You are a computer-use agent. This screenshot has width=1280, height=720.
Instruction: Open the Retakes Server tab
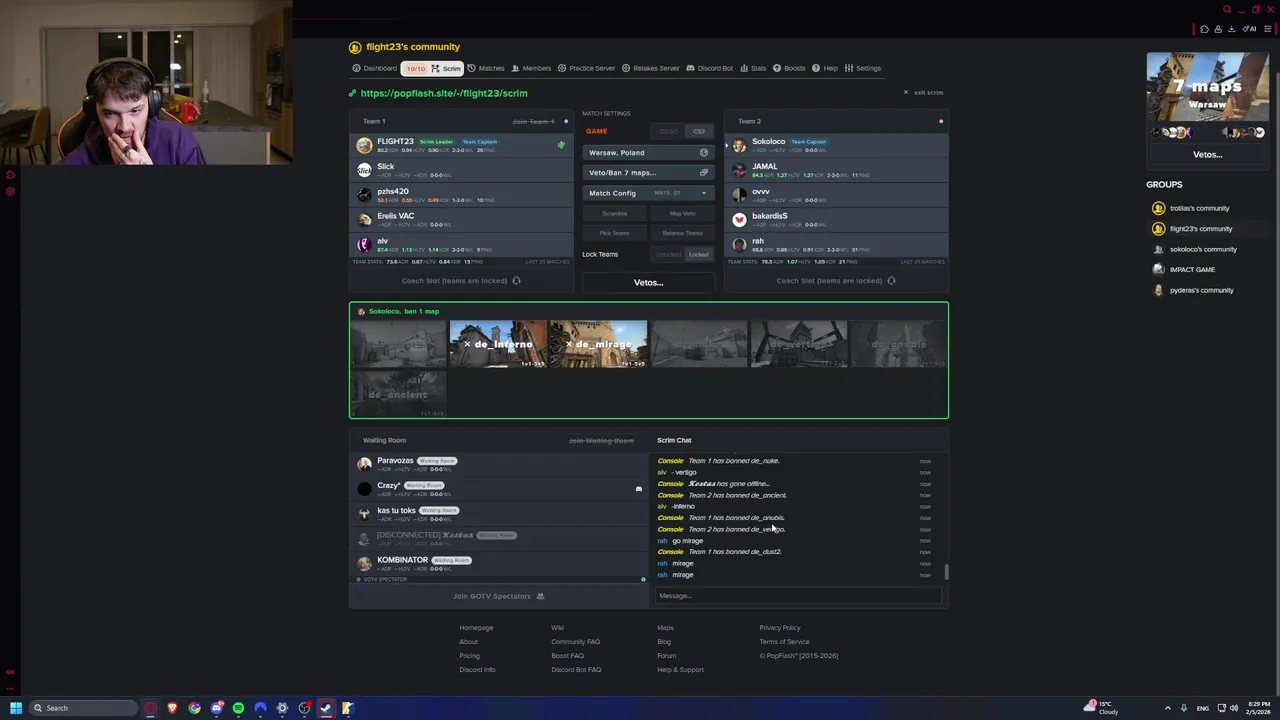(x=651, y=68)
